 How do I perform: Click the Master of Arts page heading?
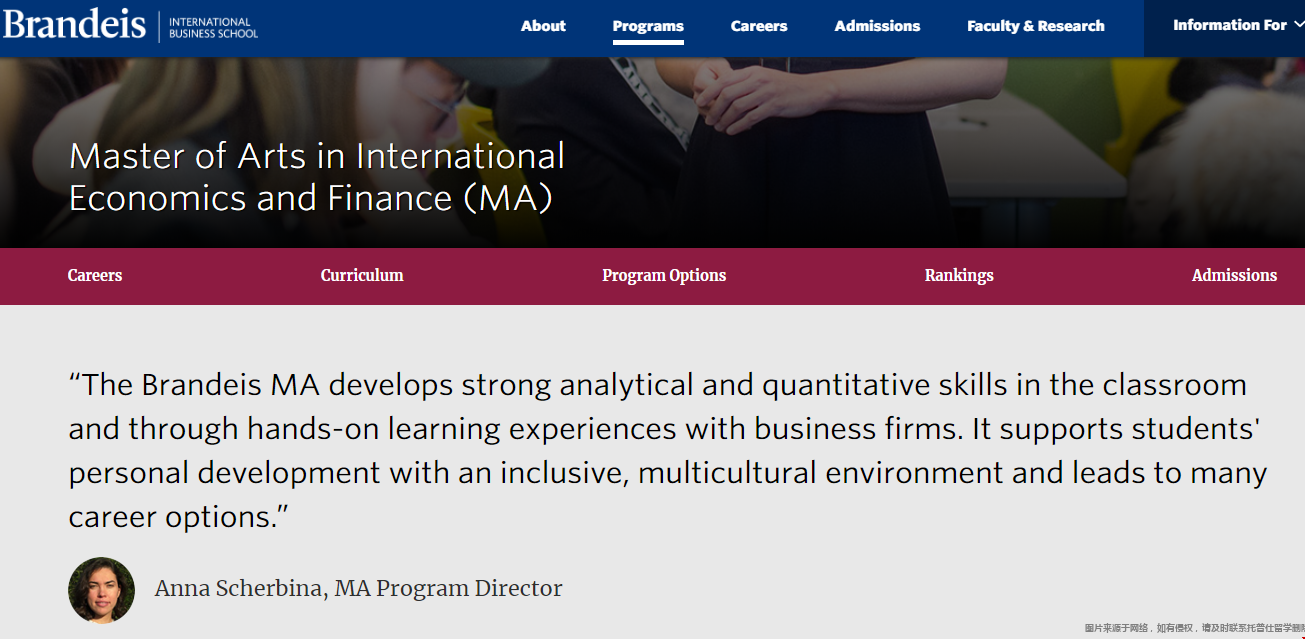click(317, 177)
